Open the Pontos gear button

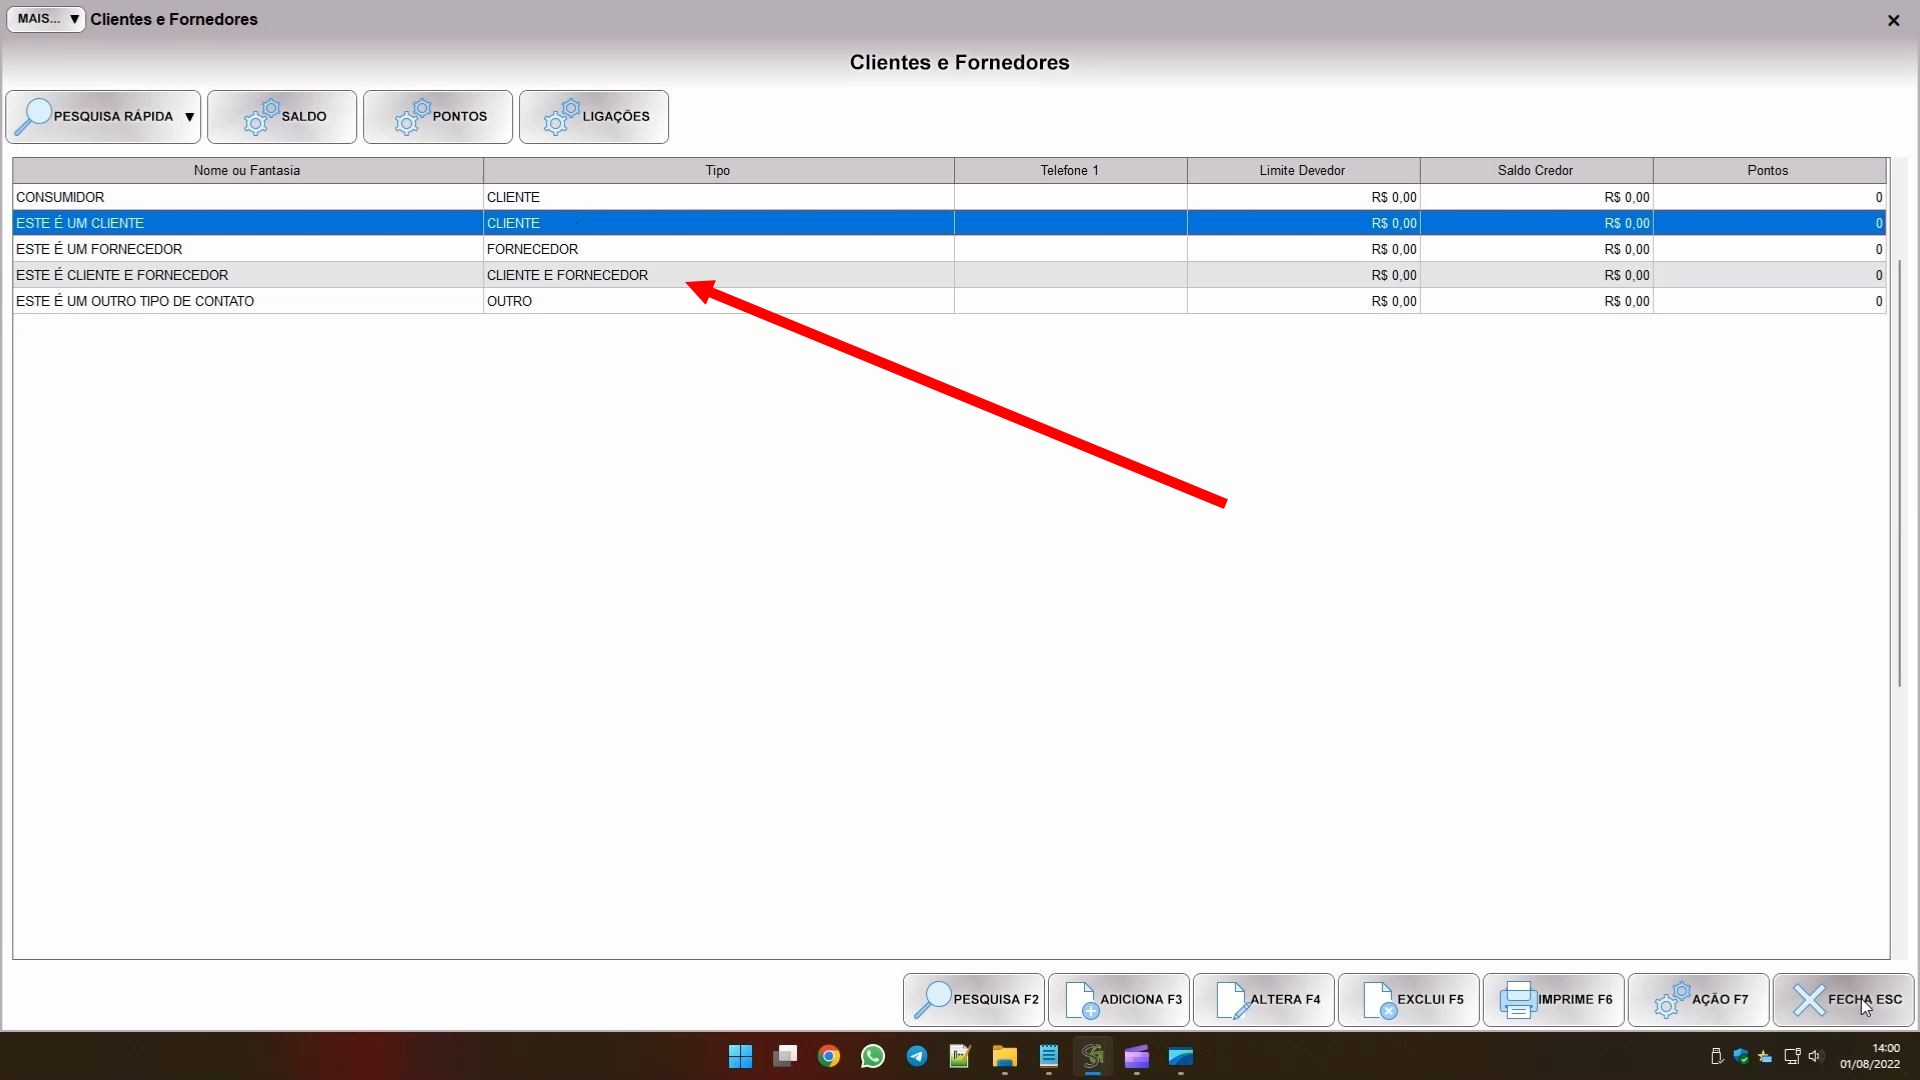(438, 117)
